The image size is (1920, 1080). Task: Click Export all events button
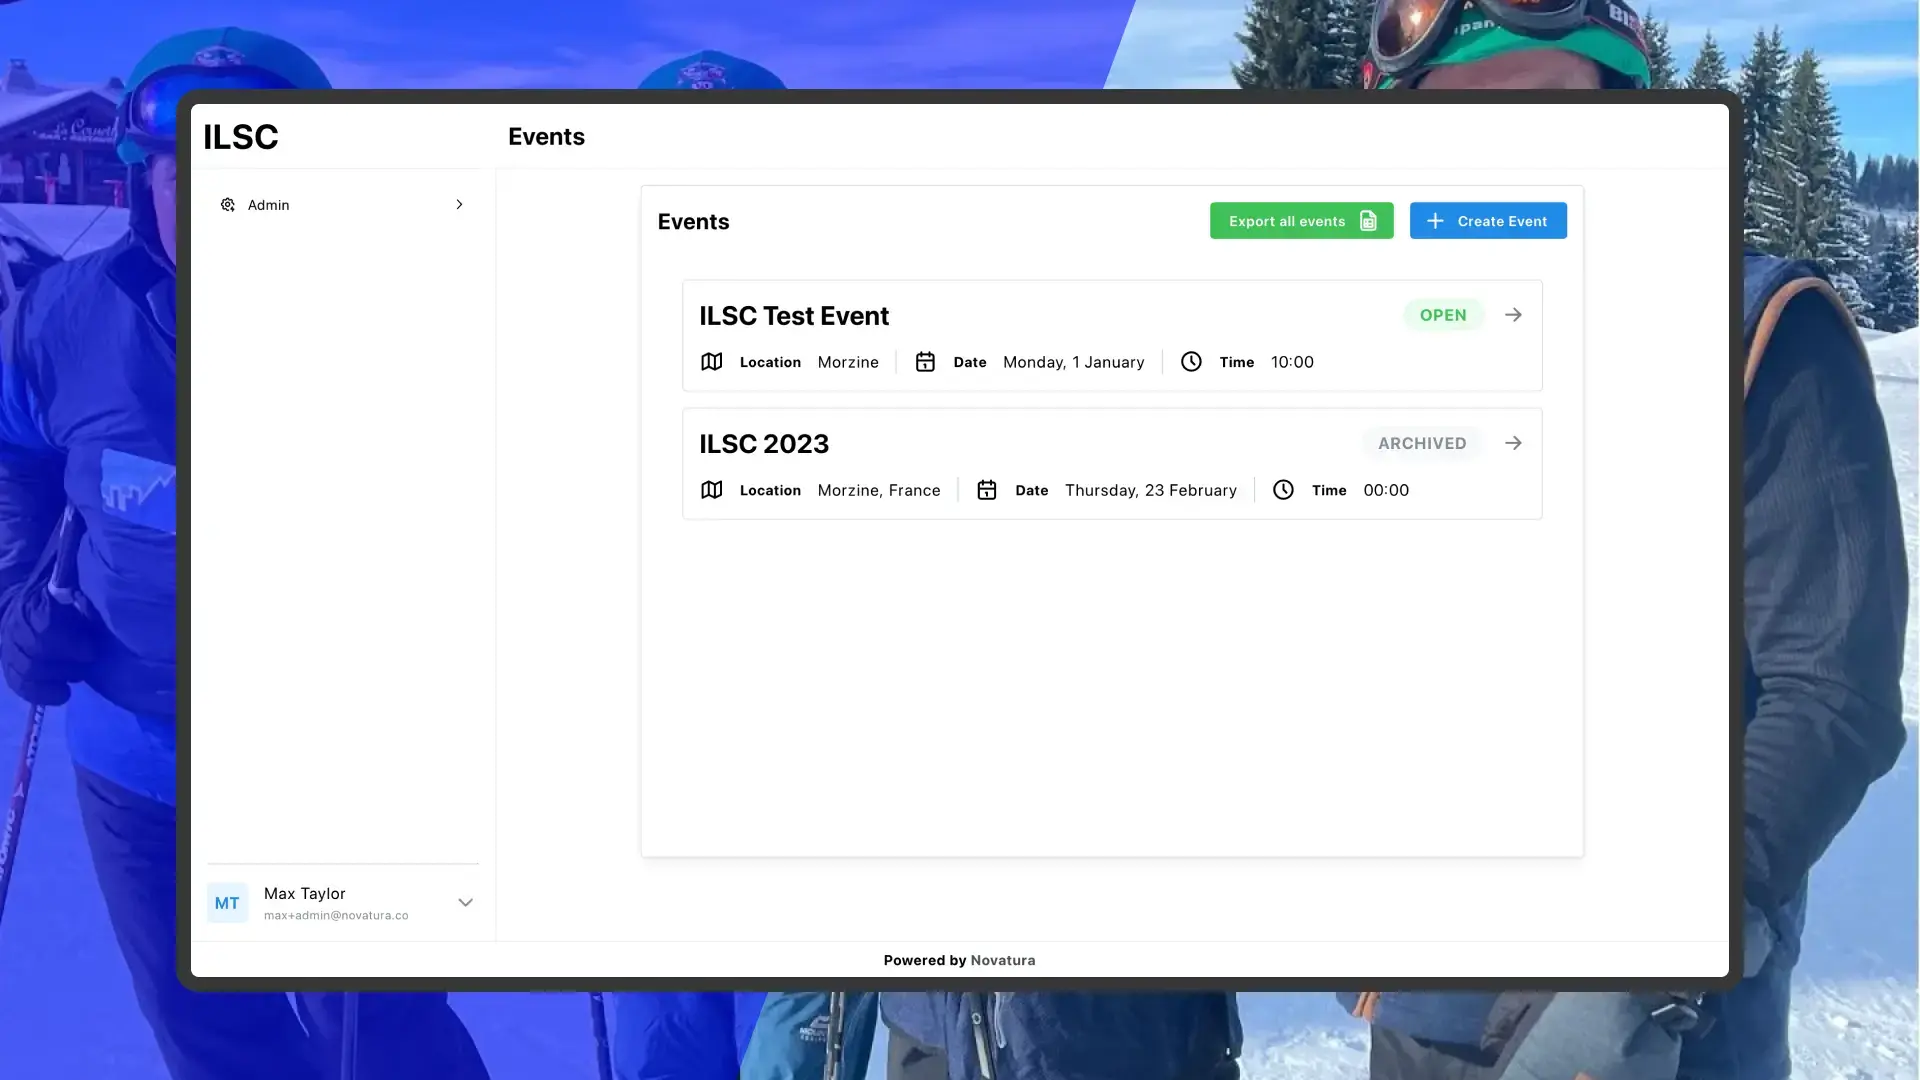click(1301, 221)
